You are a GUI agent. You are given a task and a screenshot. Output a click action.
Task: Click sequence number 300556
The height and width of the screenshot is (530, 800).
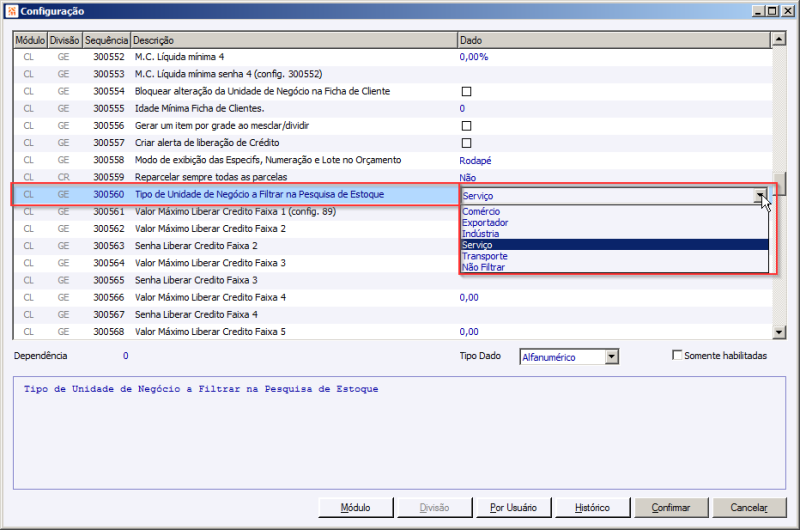click(109, 125)
